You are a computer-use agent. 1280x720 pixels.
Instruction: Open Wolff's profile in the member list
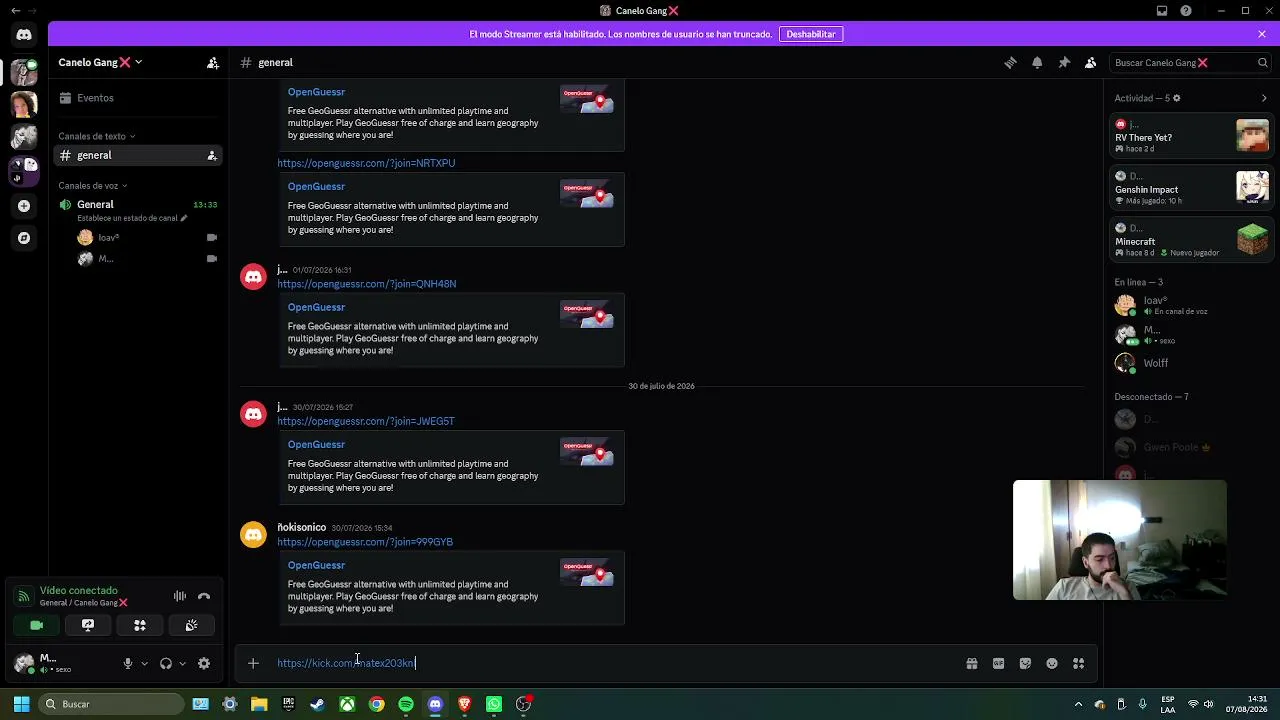tap(1191, 363)
